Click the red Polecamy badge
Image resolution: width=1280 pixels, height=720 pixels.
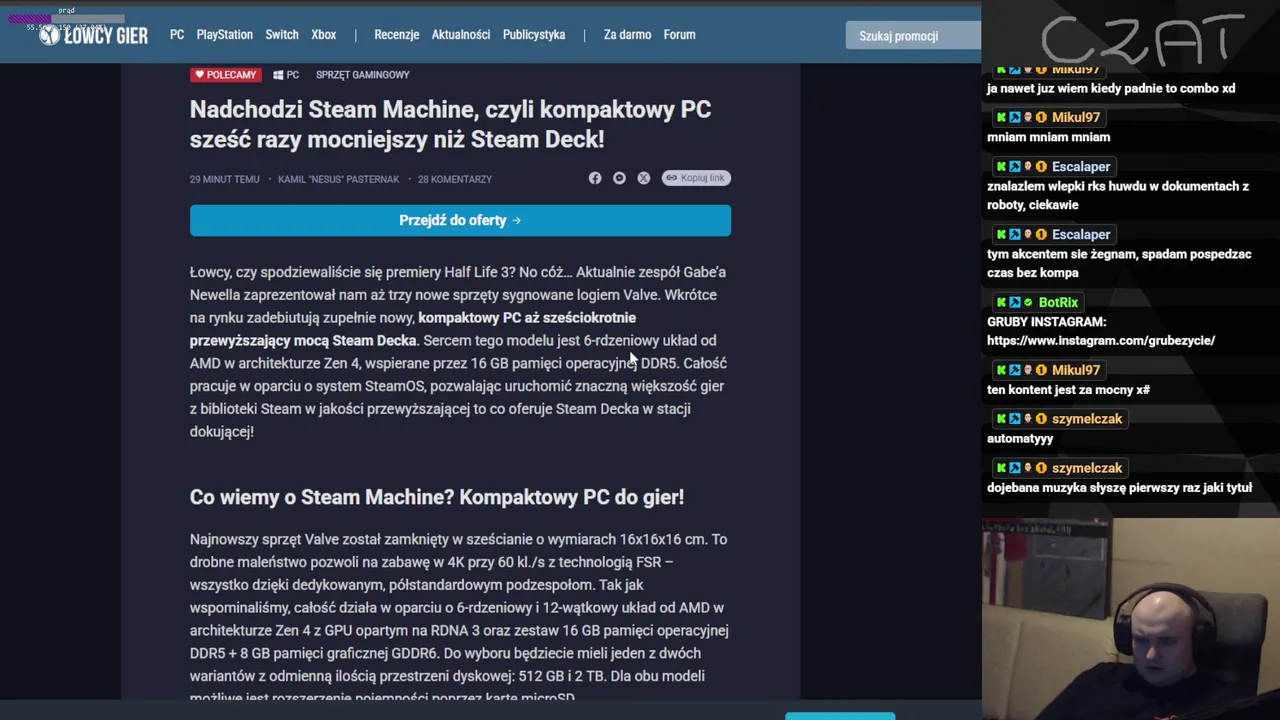click(x=226, y=75)
